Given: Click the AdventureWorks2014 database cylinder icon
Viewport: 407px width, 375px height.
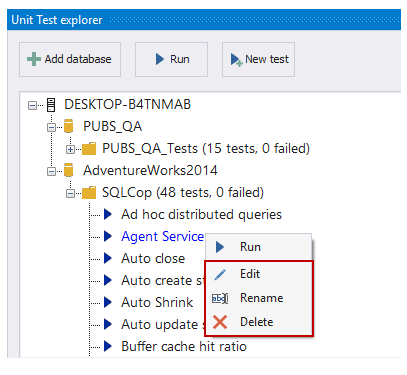Looking at the screenshot, I should click(x=69, y=170).
